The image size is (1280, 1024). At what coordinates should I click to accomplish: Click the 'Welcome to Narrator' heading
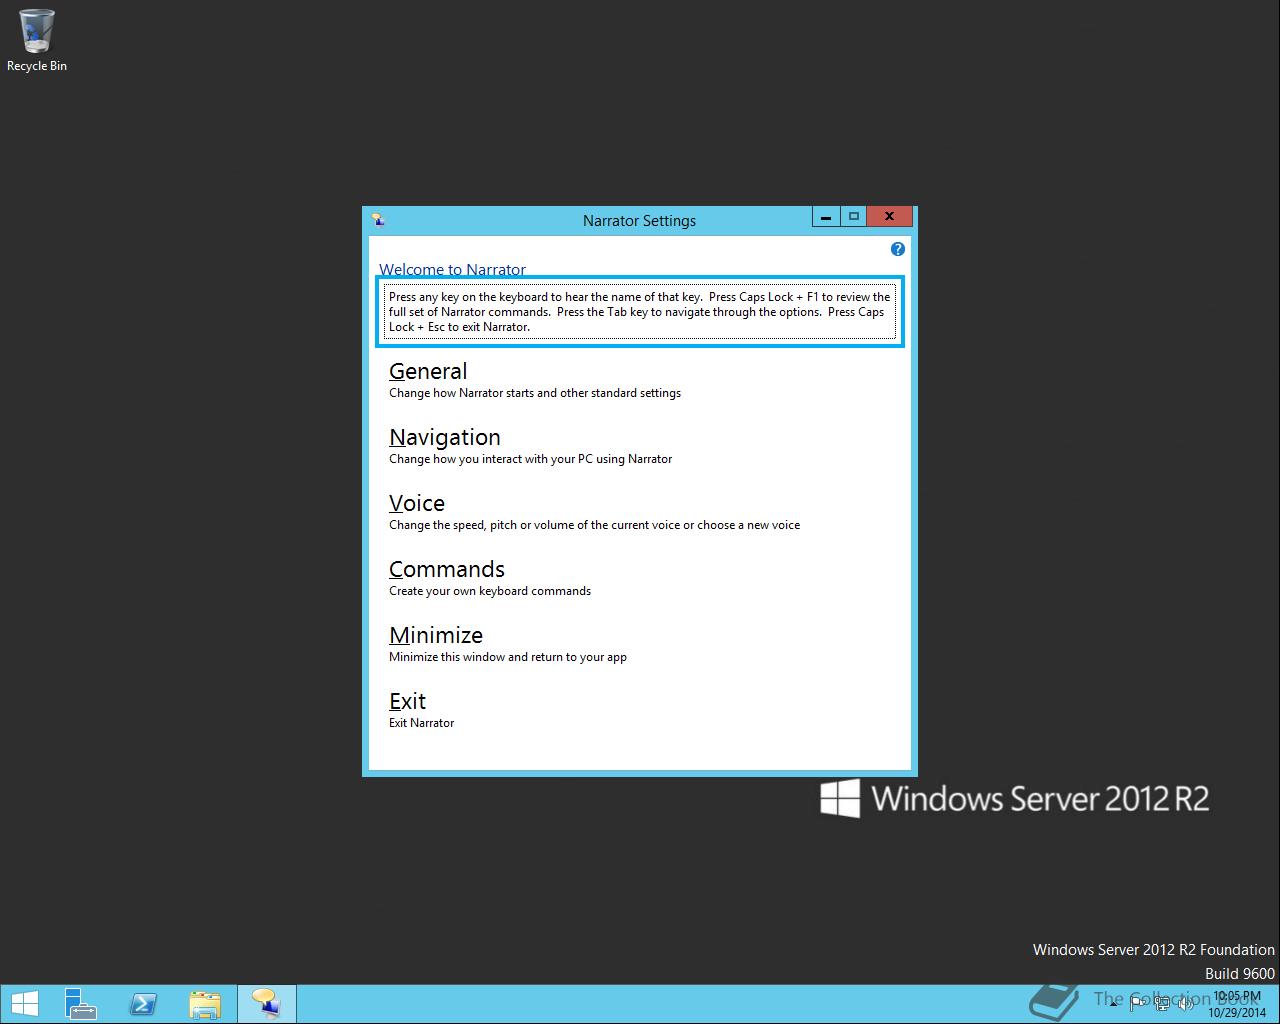click(452, 269)
